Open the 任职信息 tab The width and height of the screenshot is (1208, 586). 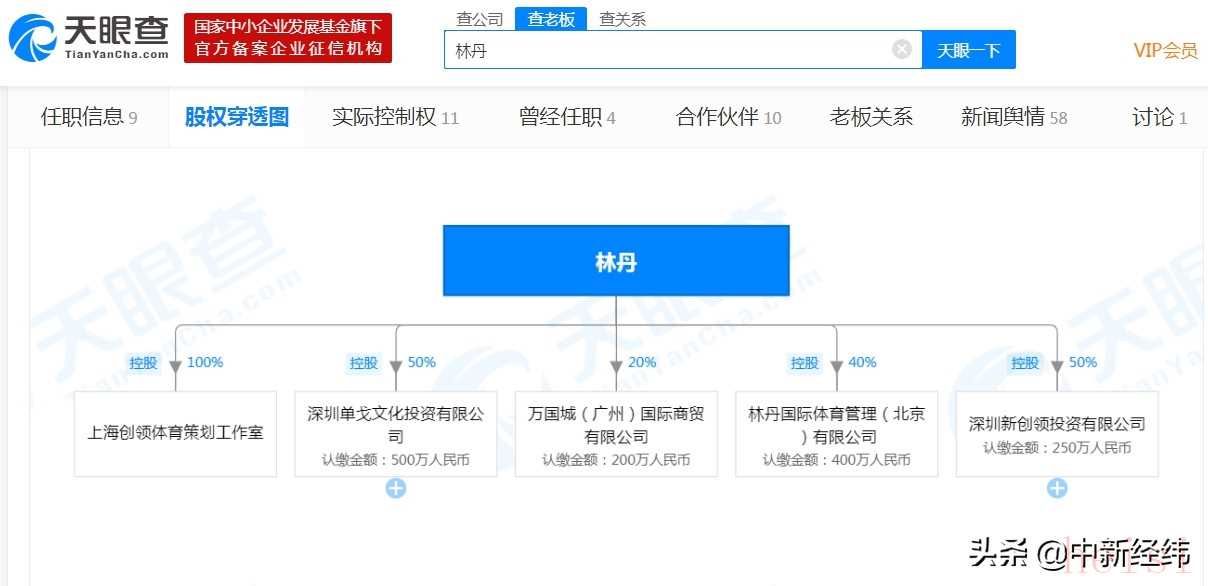click(x=89, y=117)
